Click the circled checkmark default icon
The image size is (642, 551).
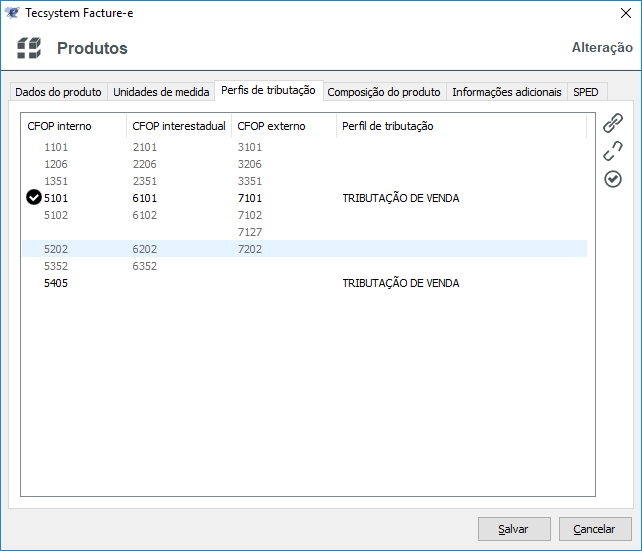(x=613, y=179)
